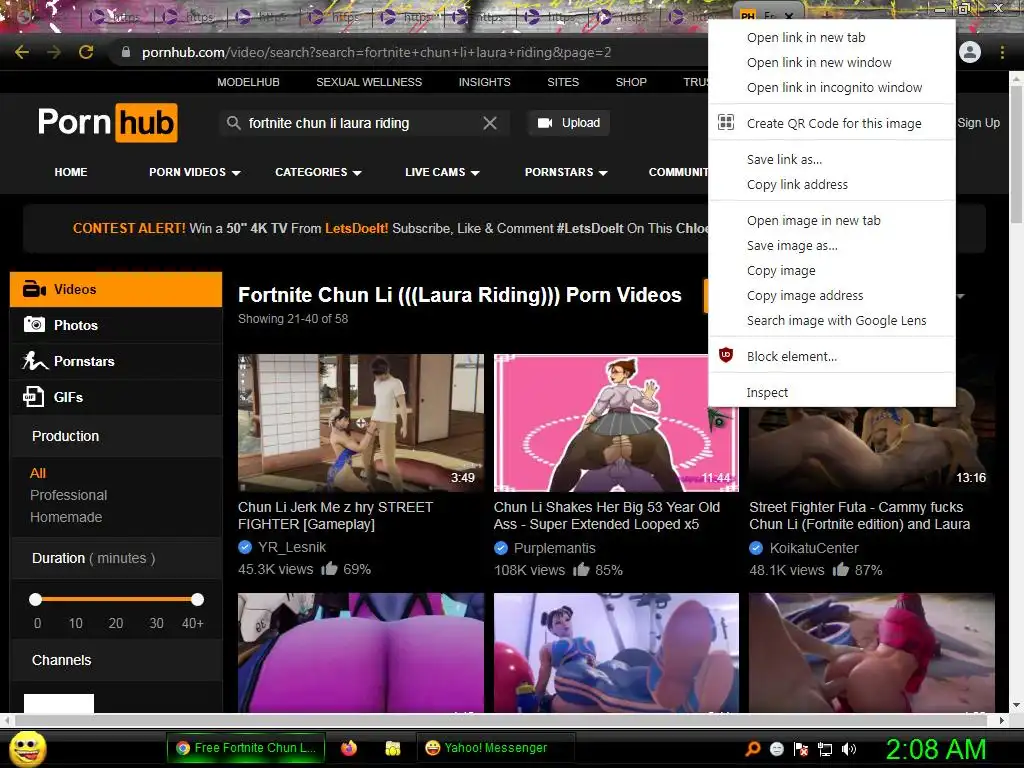
Task: Click the verified badge next to YR_Lesnik
Action: click(245, 547)
